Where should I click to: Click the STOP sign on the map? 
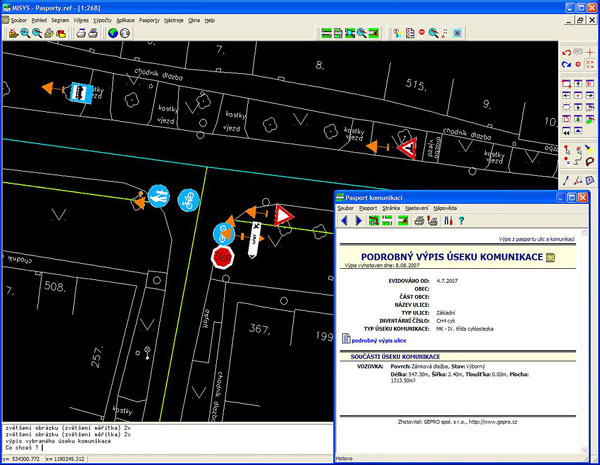[x=222, y=257]
